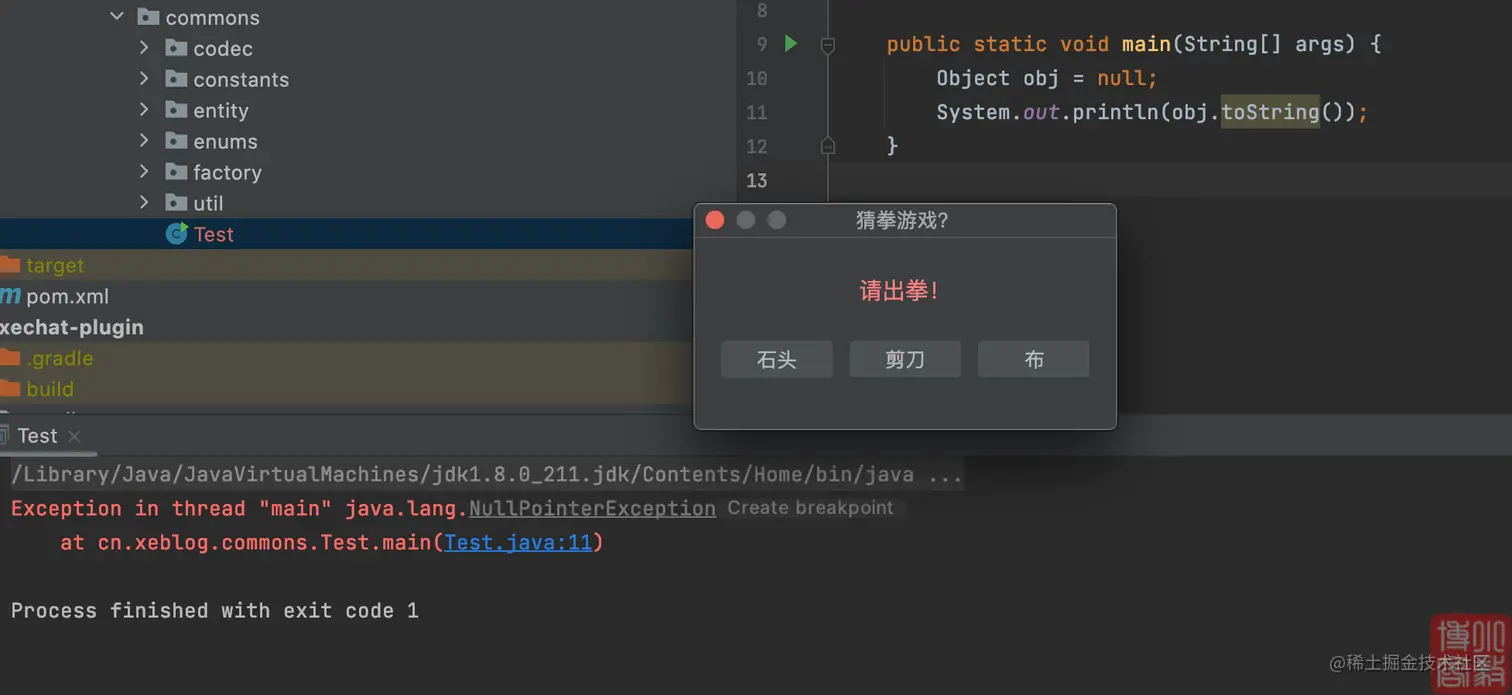Close the 猜拳游戏 dialog with red button
This screenshot has width=1512, height=695.
click(715, 220)
